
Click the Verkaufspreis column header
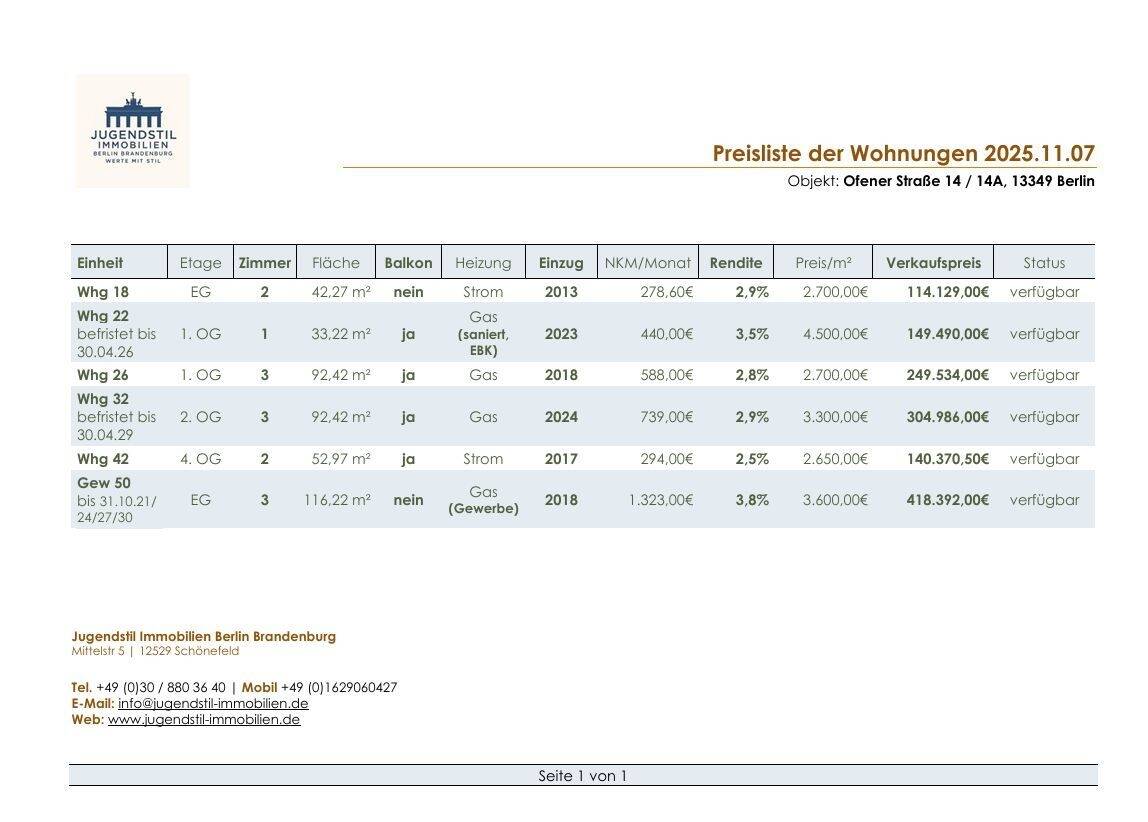[931, 262]
